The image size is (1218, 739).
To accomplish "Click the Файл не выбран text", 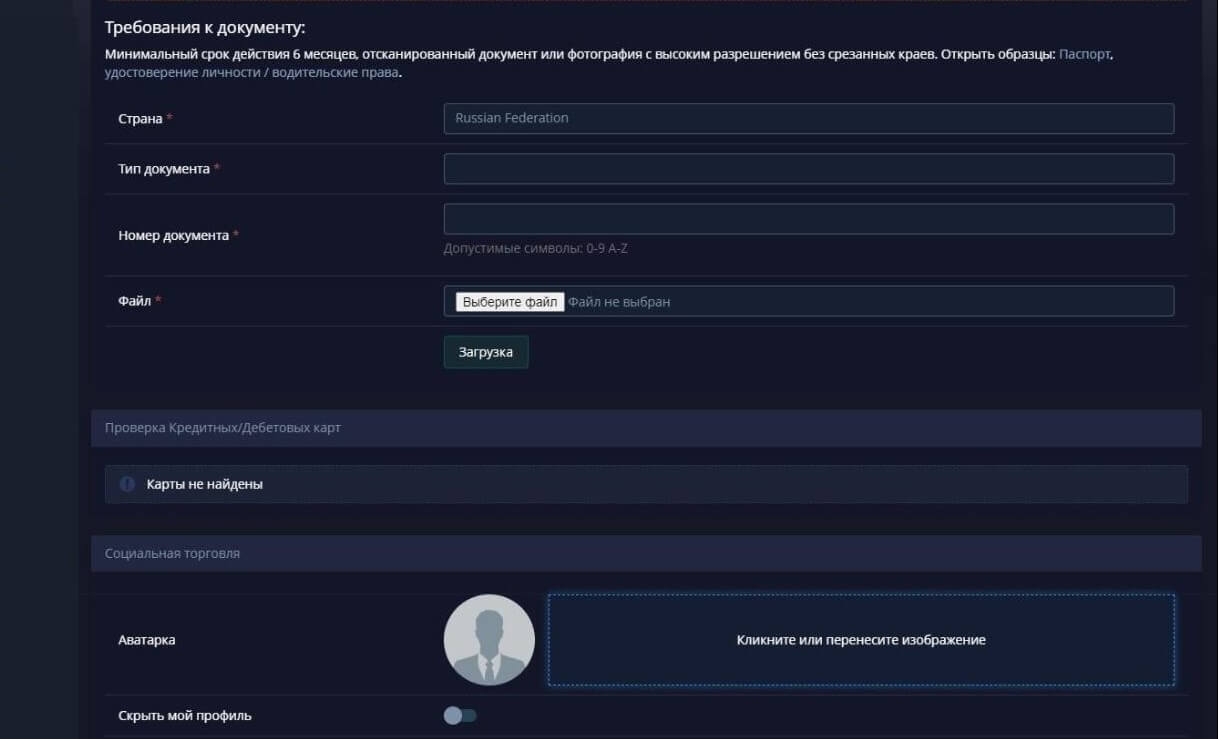I will pyautogui.click(x=619, y=302).
